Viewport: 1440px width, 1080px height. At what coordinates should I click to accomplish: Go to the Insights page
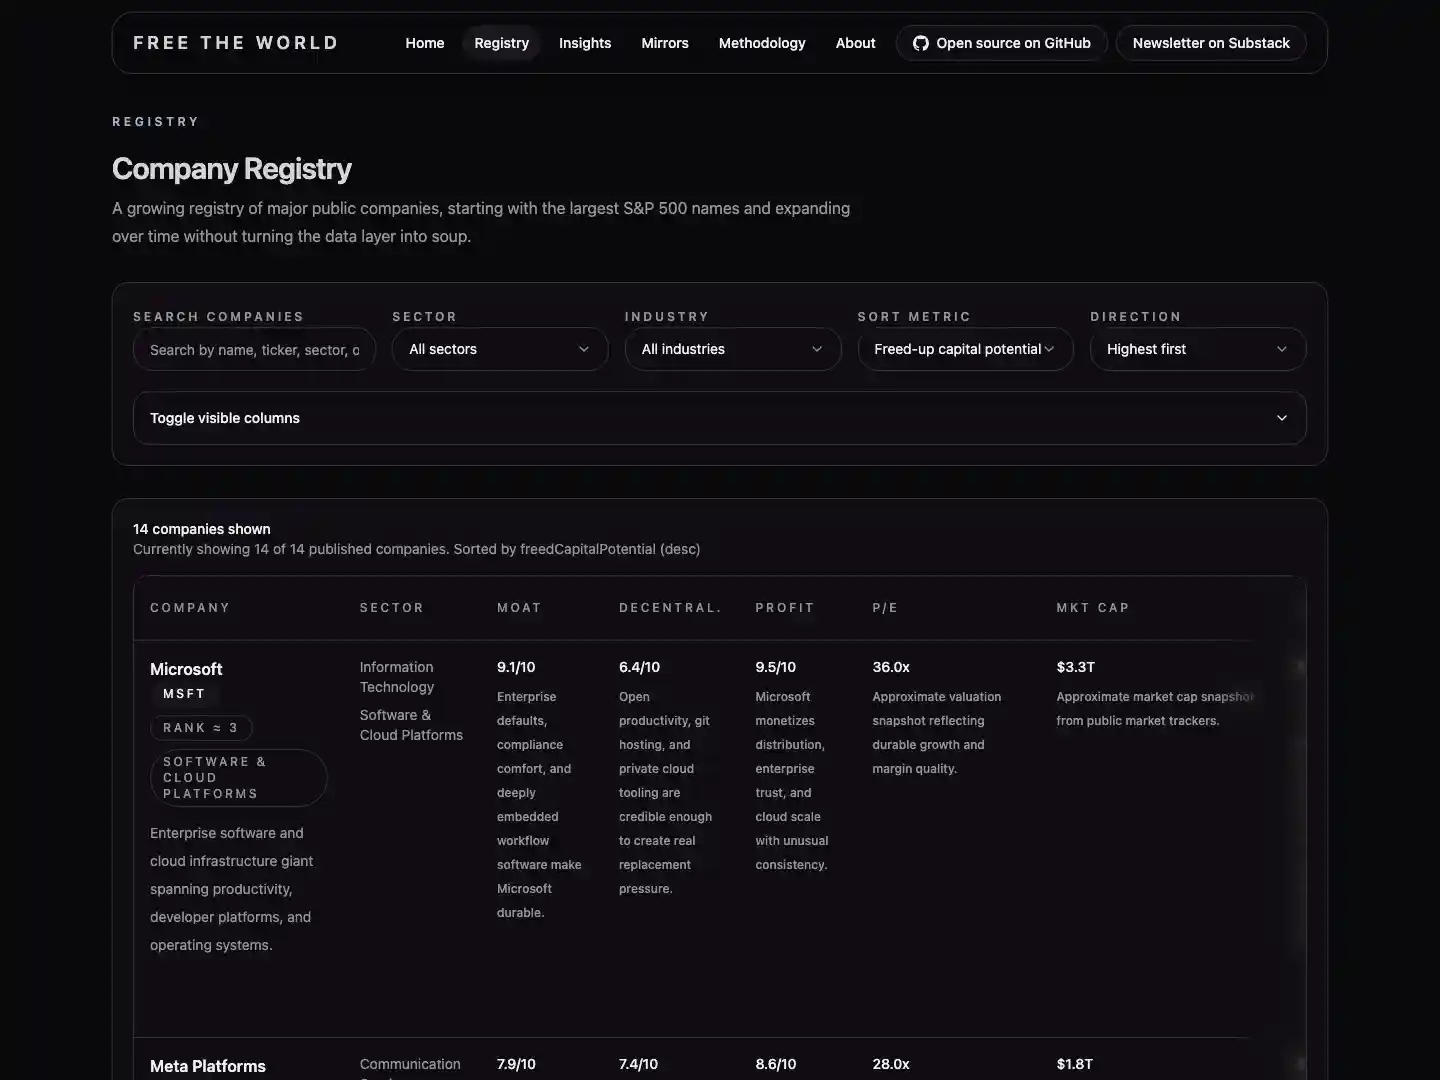pos(585,43)
